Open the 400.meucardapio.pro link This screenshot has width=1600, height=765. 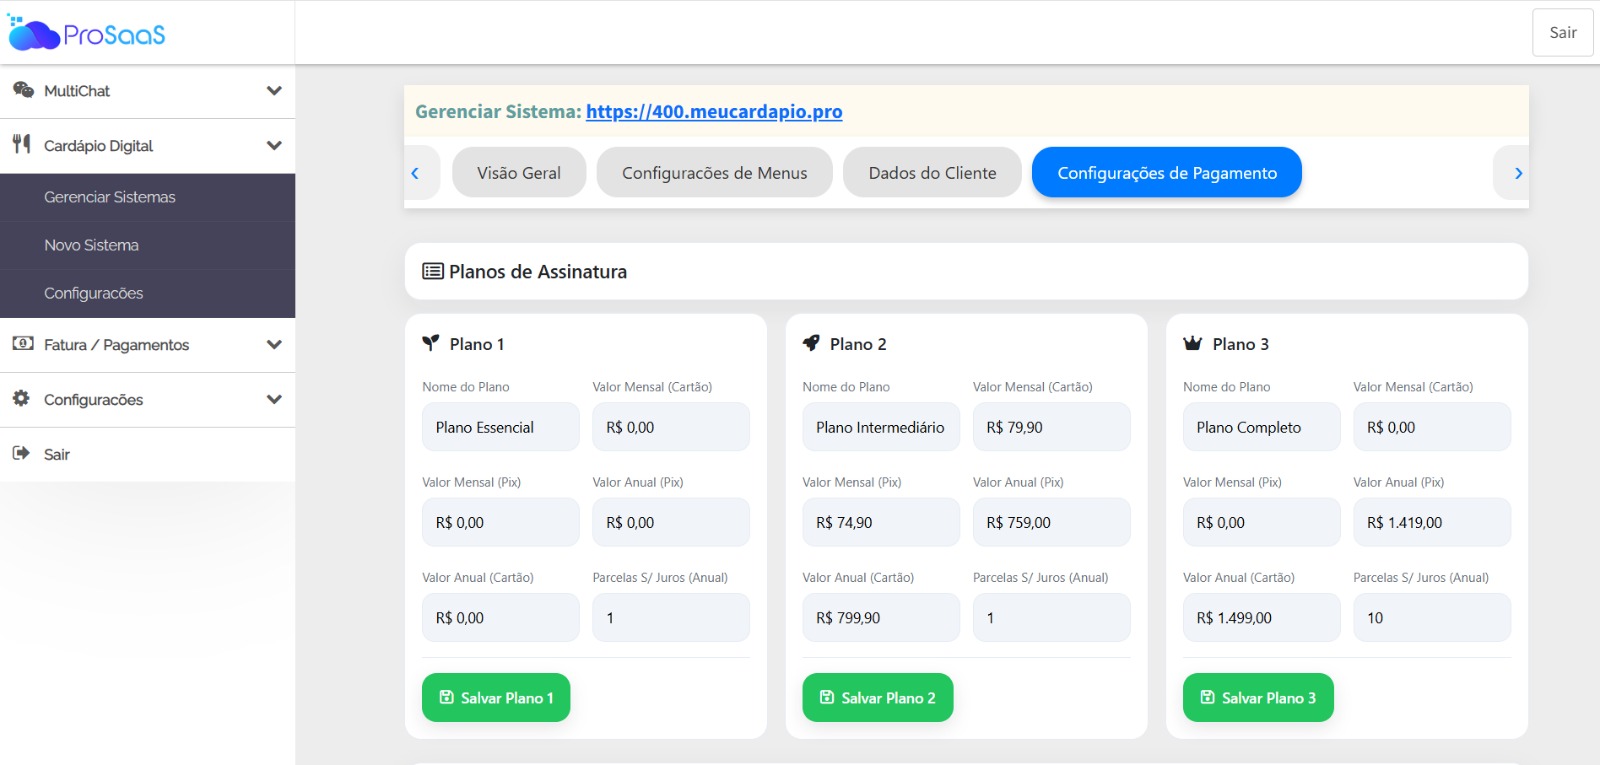tap(714, 112)
